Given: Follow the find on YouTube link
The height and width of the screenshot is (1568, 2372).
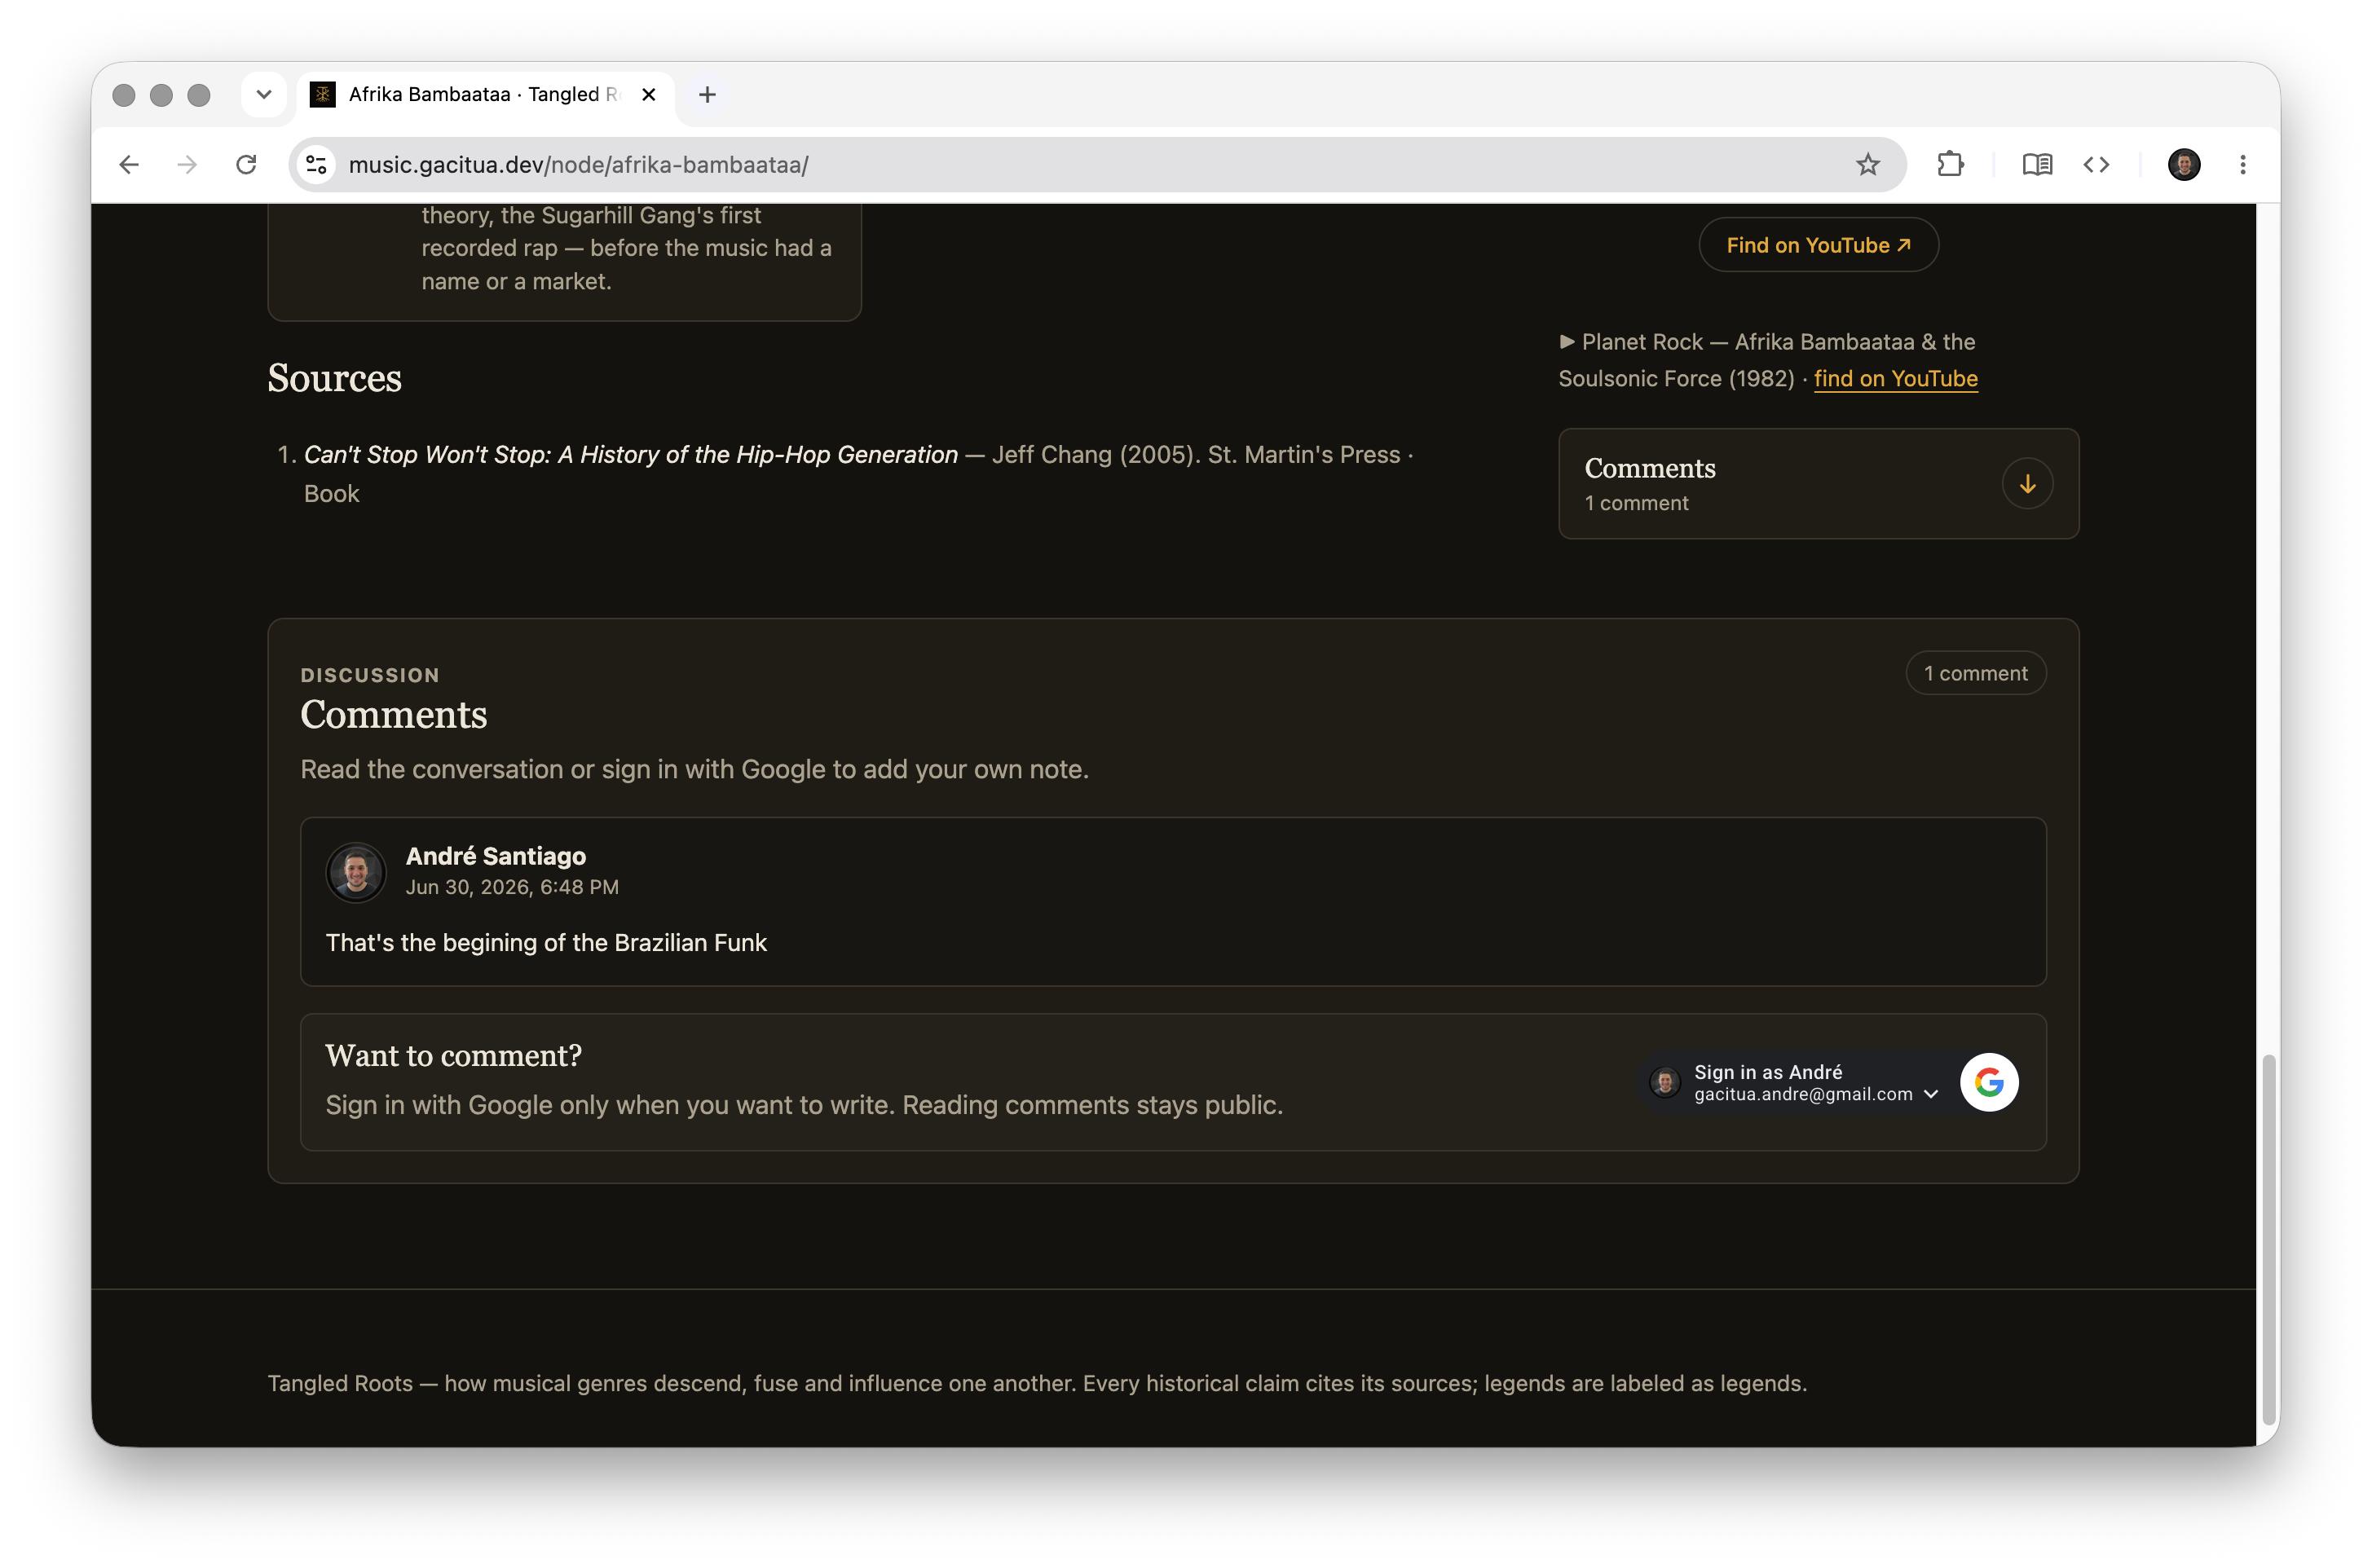Looking at the screenshot, I should [x=1895, y=379].
